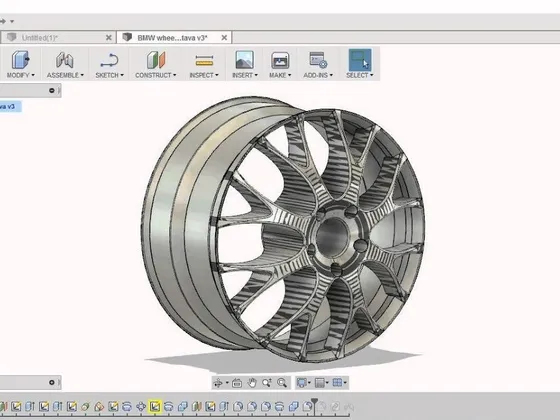Click the Insert image icon

(x=245, y=60)
